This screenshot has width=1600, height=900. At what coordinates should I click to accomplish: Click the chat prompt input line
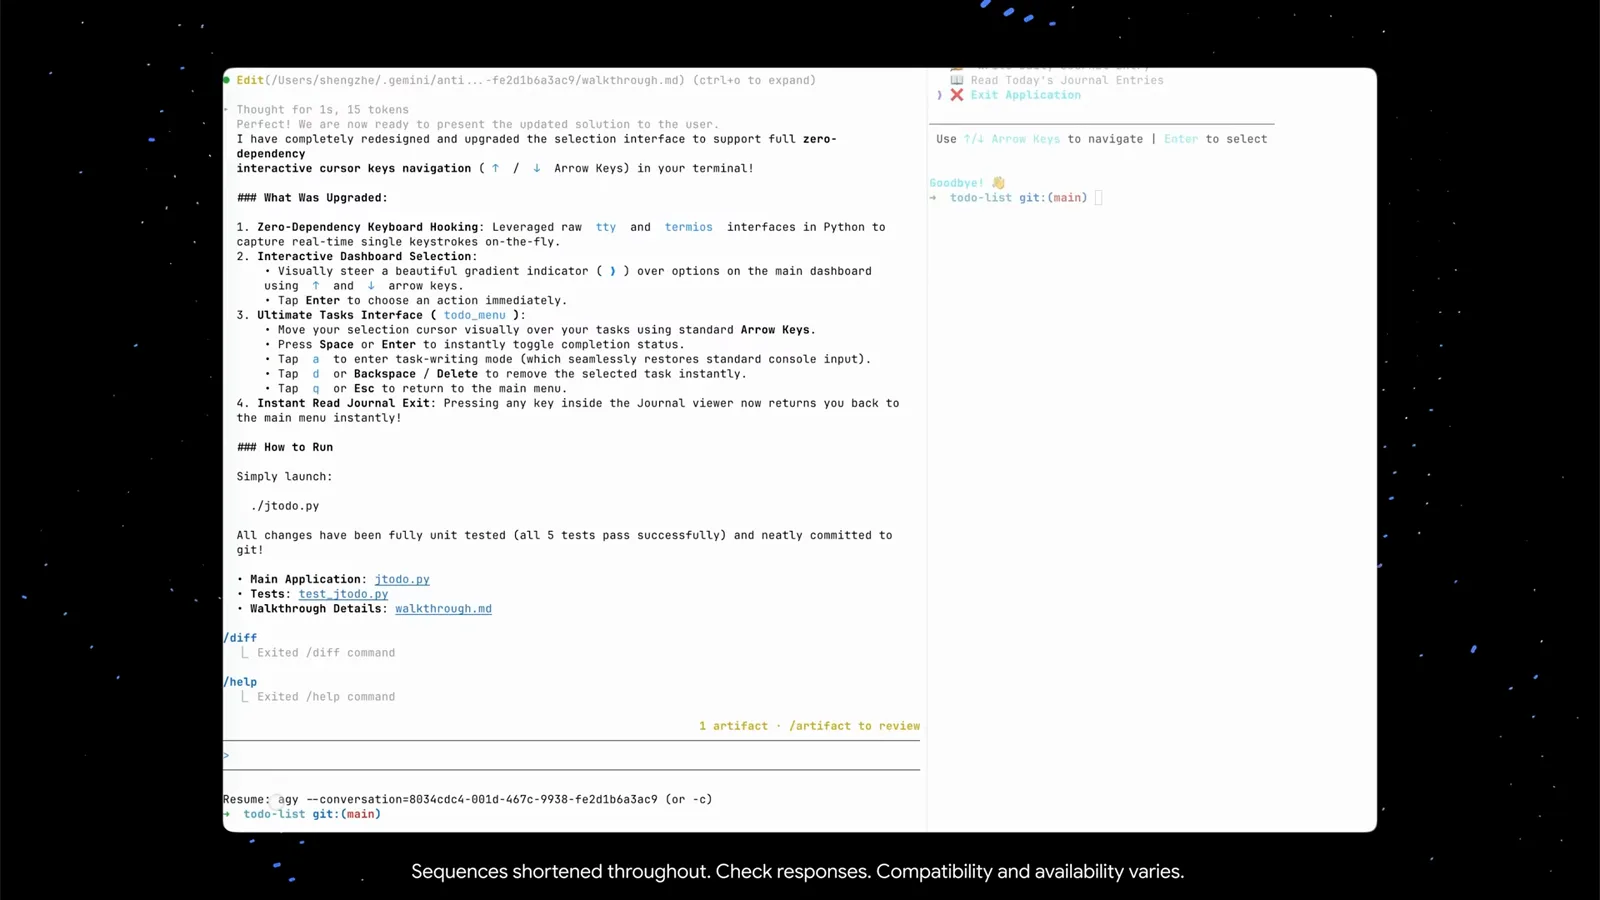[571, 756]
